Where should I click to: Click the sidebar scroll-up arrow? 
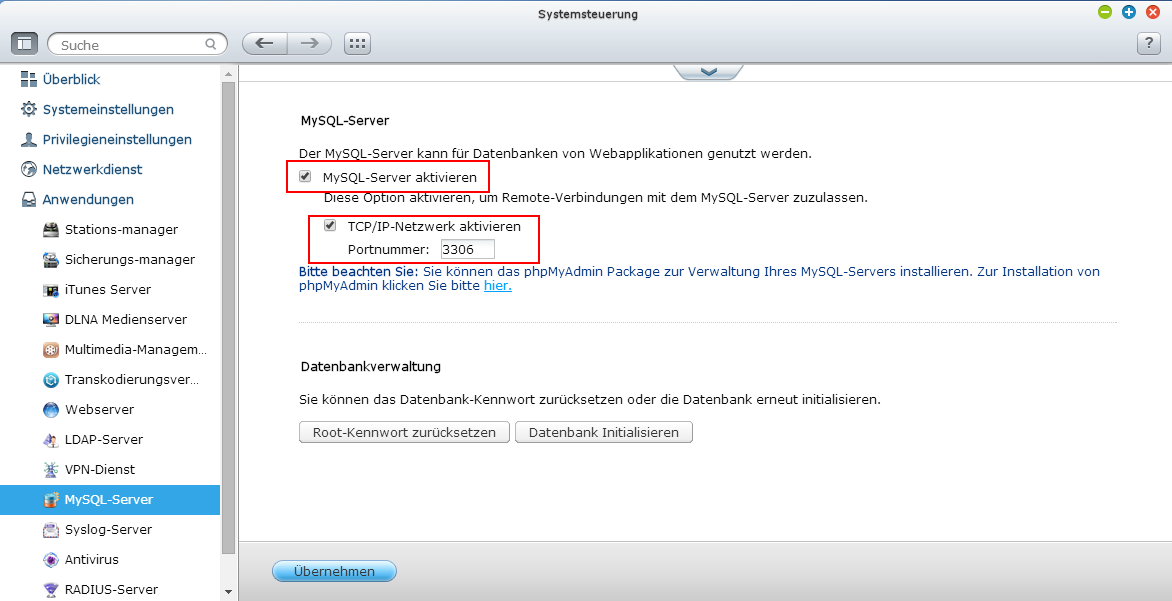click(x=228, y=74)
